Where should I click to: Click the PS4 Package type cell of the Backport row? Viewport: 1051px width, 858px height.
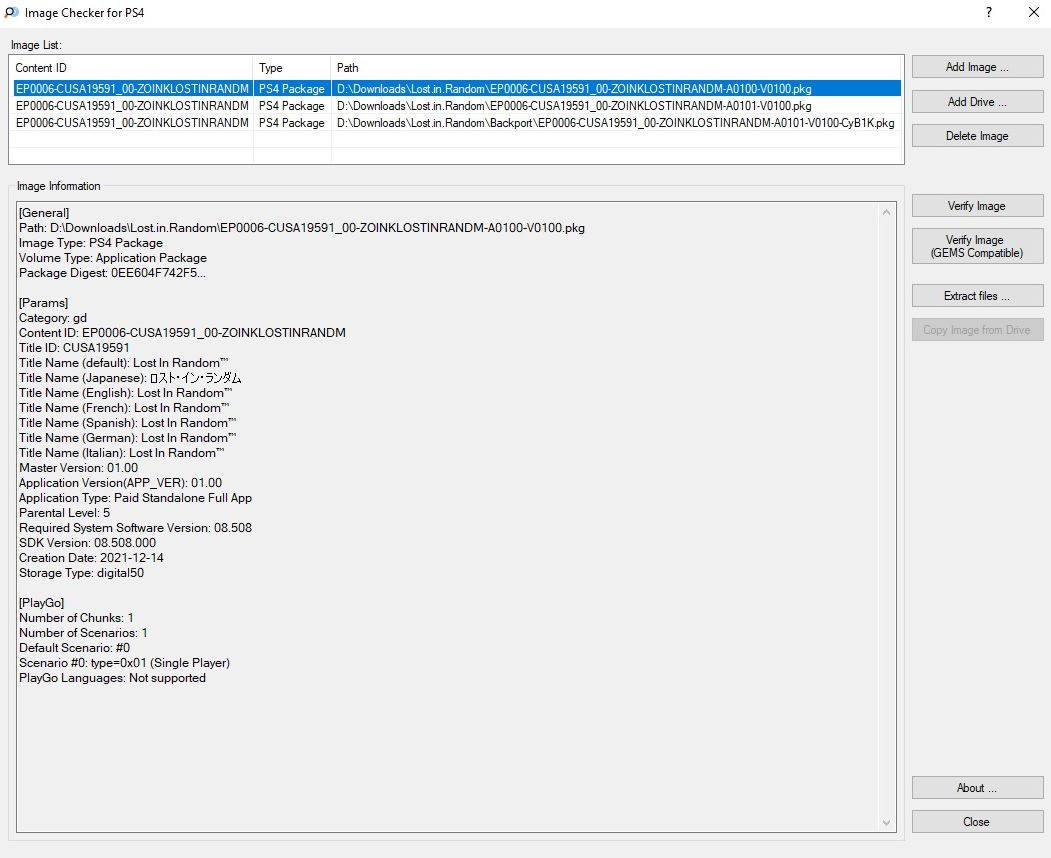(292, 123)
